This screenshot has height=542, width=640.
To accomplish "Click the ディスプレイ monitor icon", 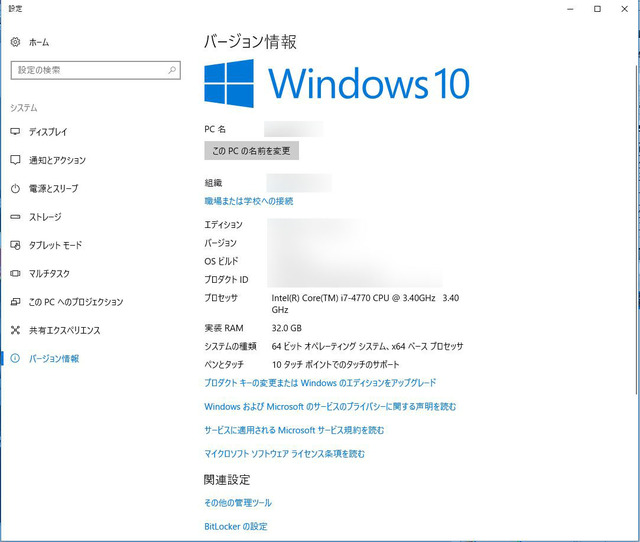I will [15, 132].
